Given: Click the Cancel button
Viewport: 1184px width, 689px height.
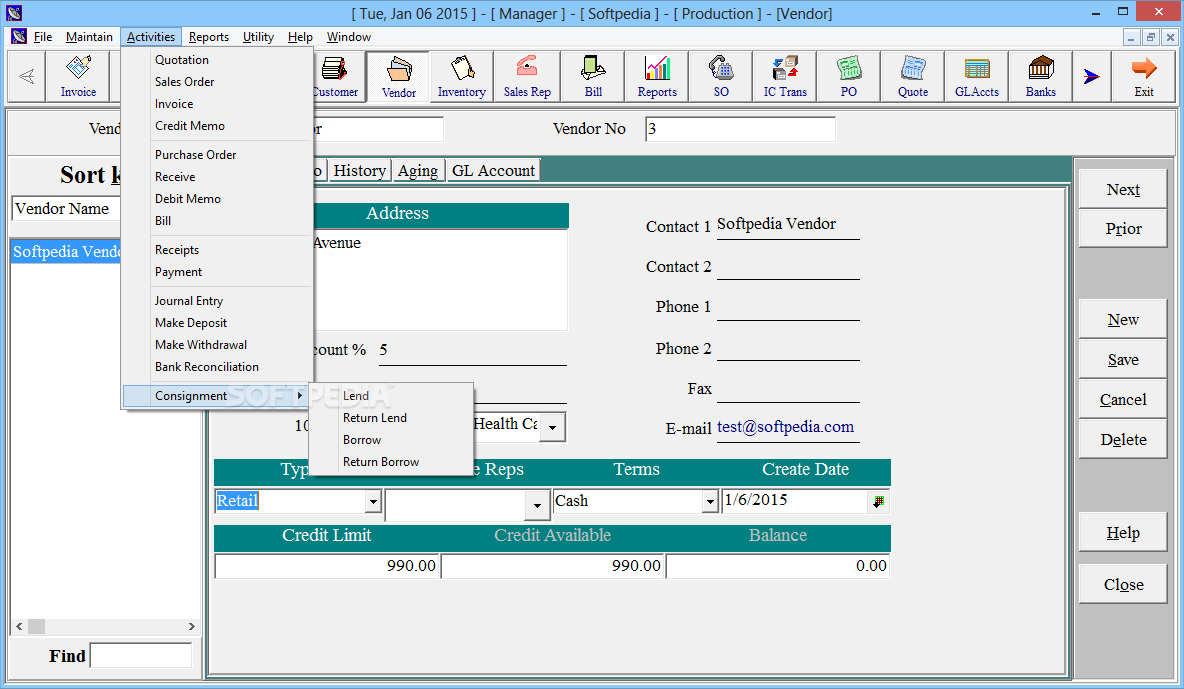Looking at the screenshot, I should [x=1123, y=399].
